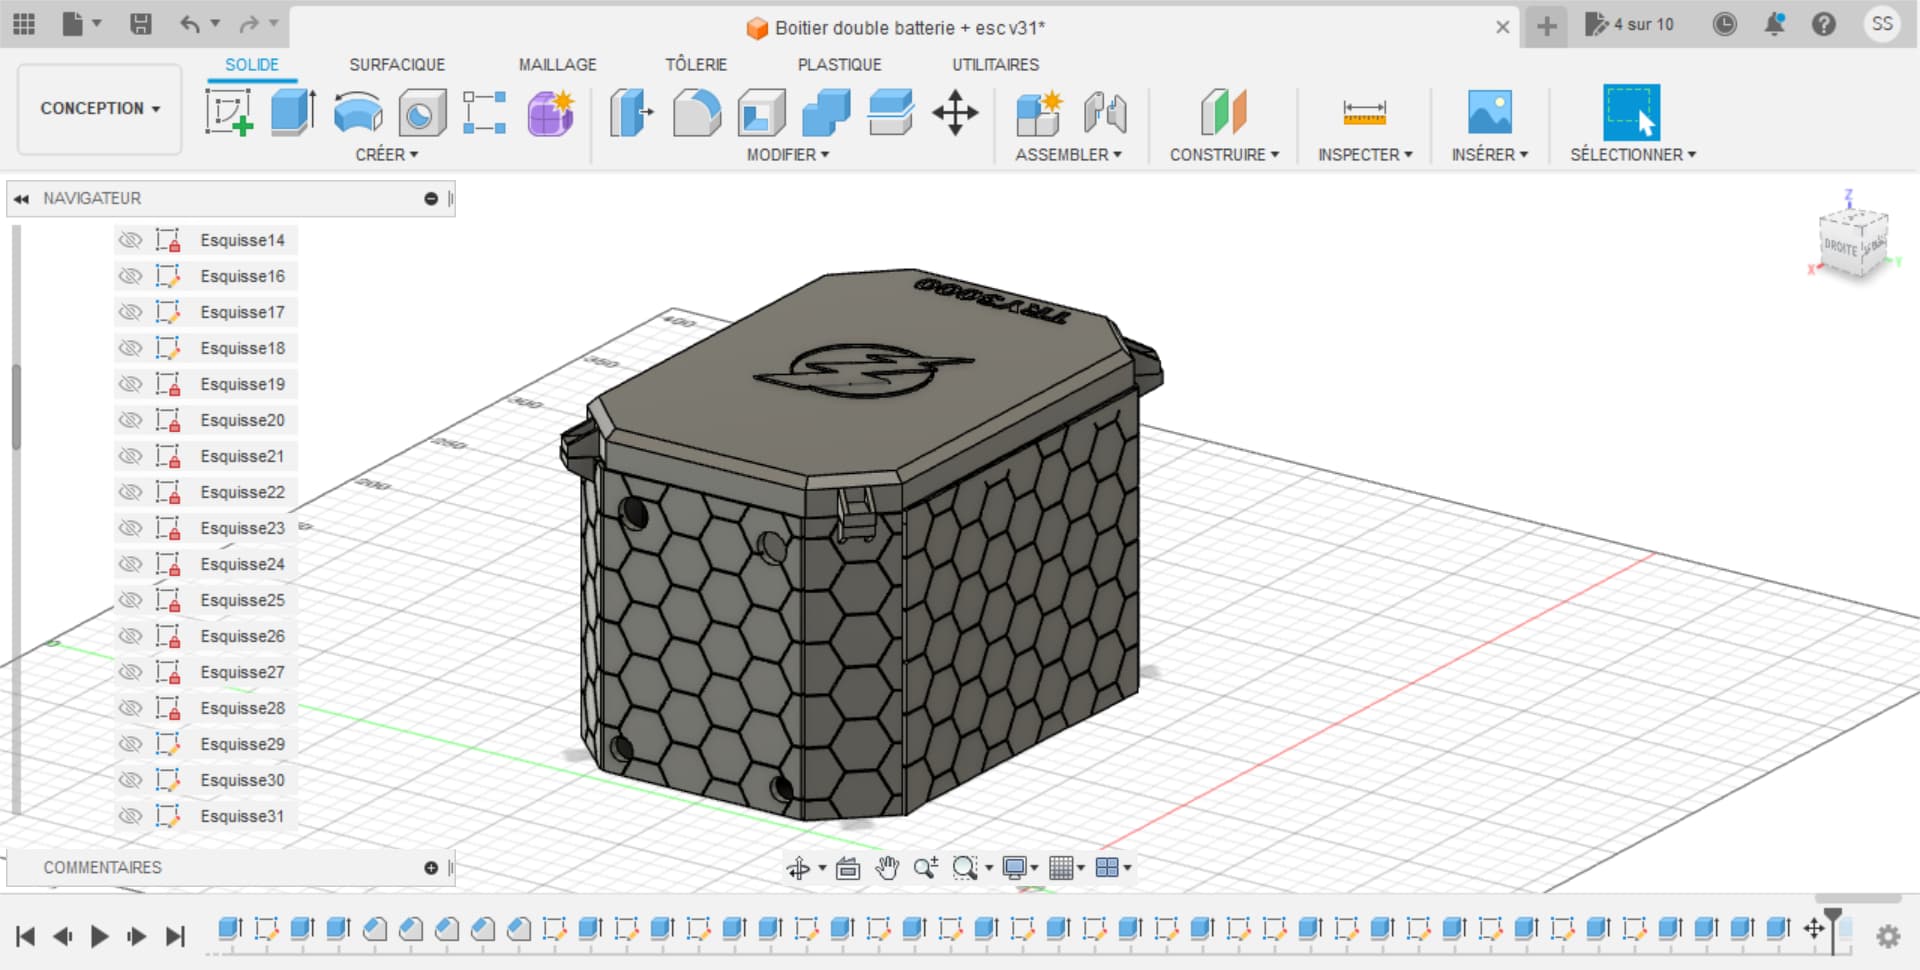Jump to timeline start
Screen dimensions: 1920x970
[x=26, y=936]
